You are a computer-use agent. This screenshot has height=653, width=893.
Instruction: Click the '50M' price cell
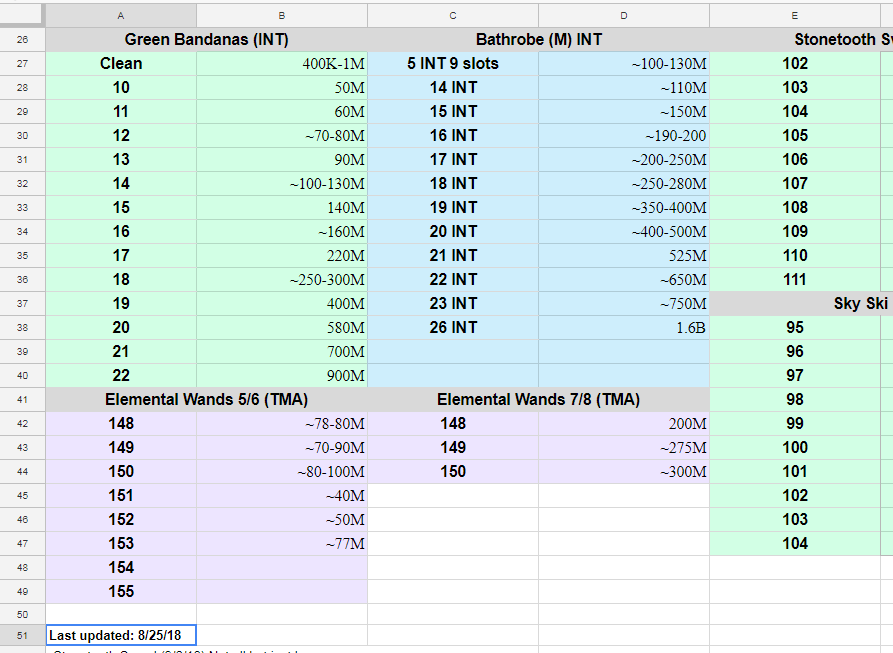pos(282,88)
